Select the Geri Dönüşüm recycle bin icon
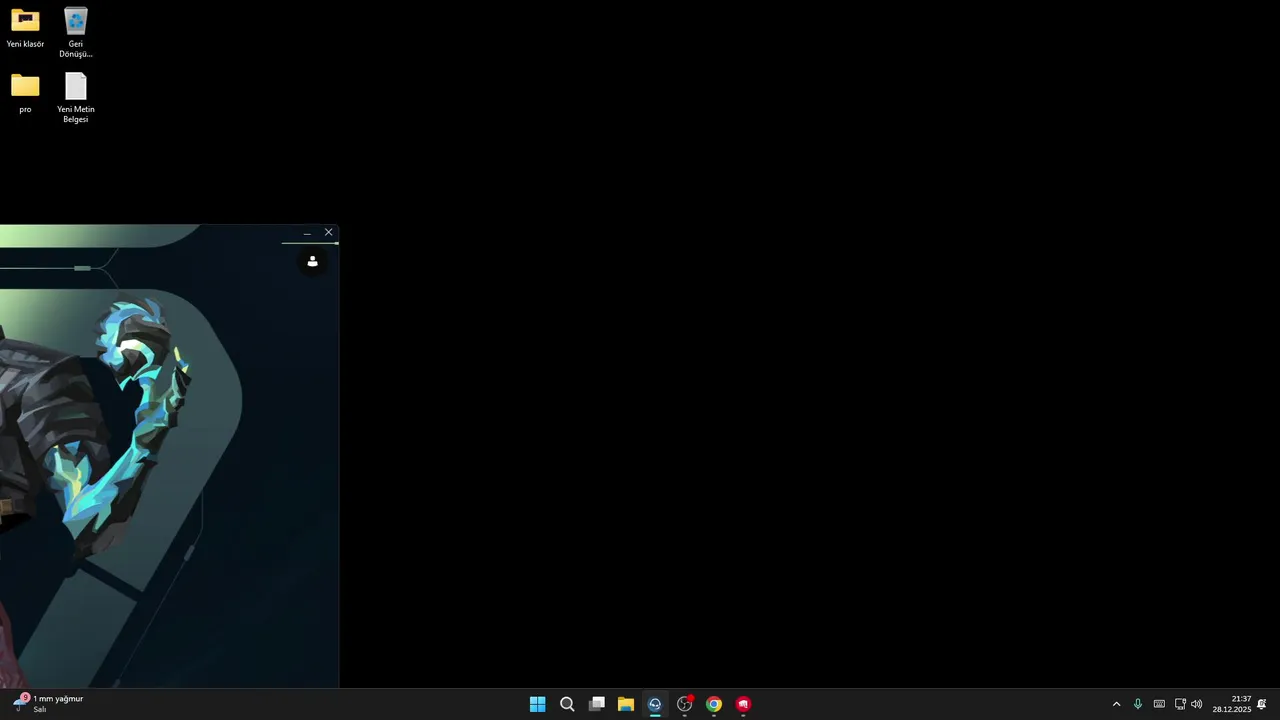The width and height of the screenshot is (1280, 720). click(76, 32)
